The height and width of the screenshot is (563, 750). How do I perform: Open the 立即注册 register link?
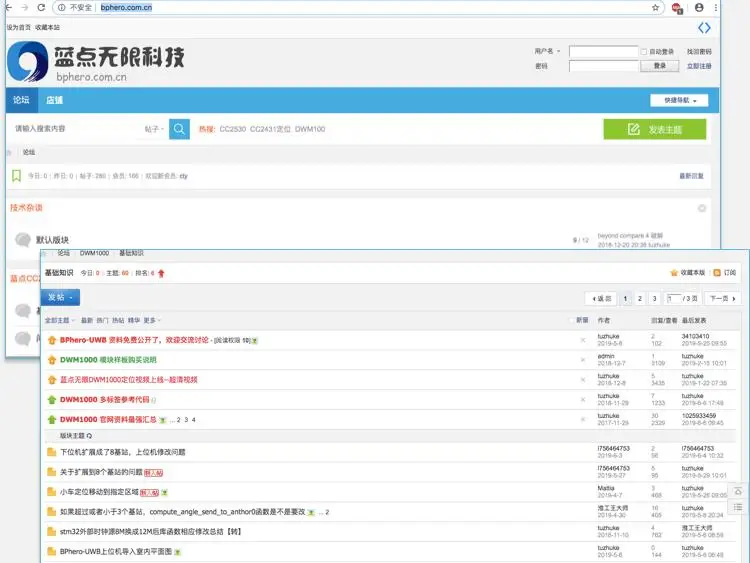699,66
